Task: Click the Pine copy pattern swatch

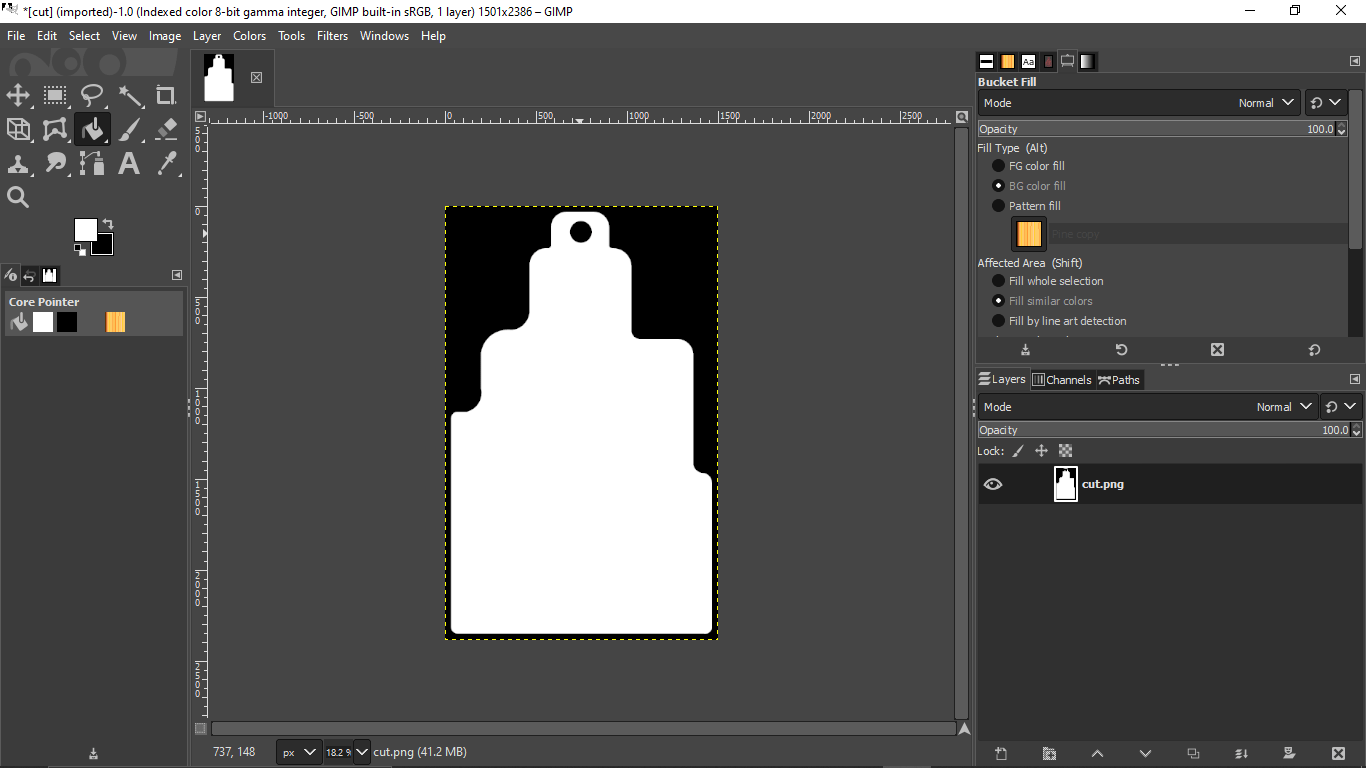Action: [1029, 234]
